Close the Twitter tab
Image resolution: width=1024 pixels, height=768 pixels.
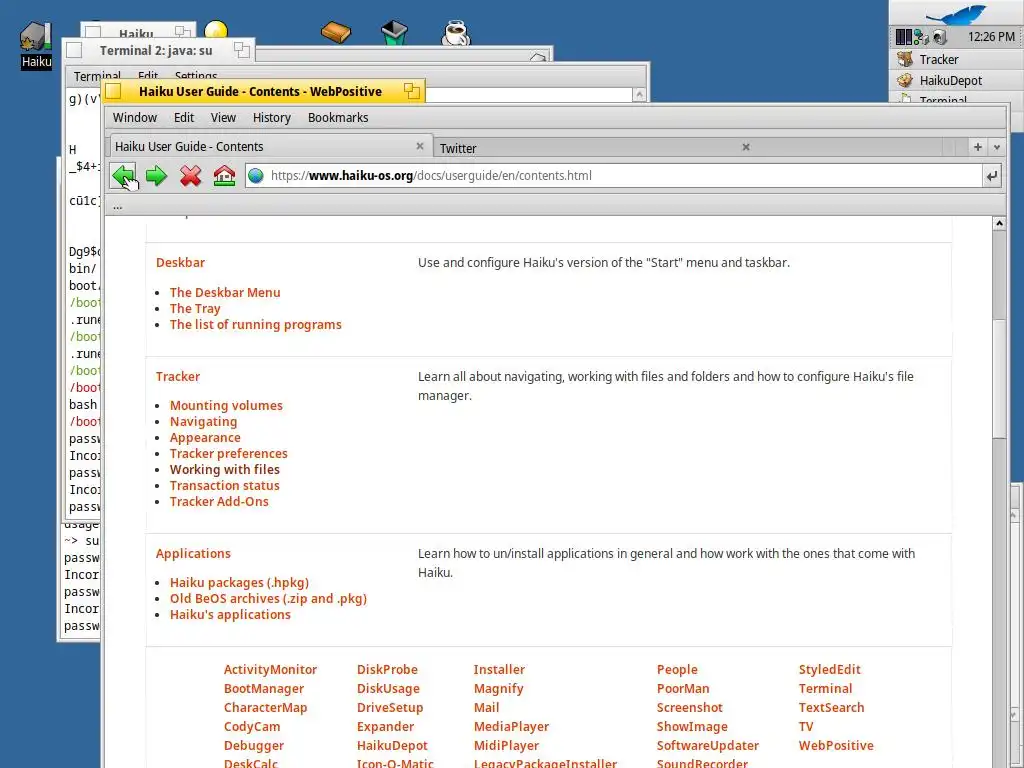coord(746,148)
